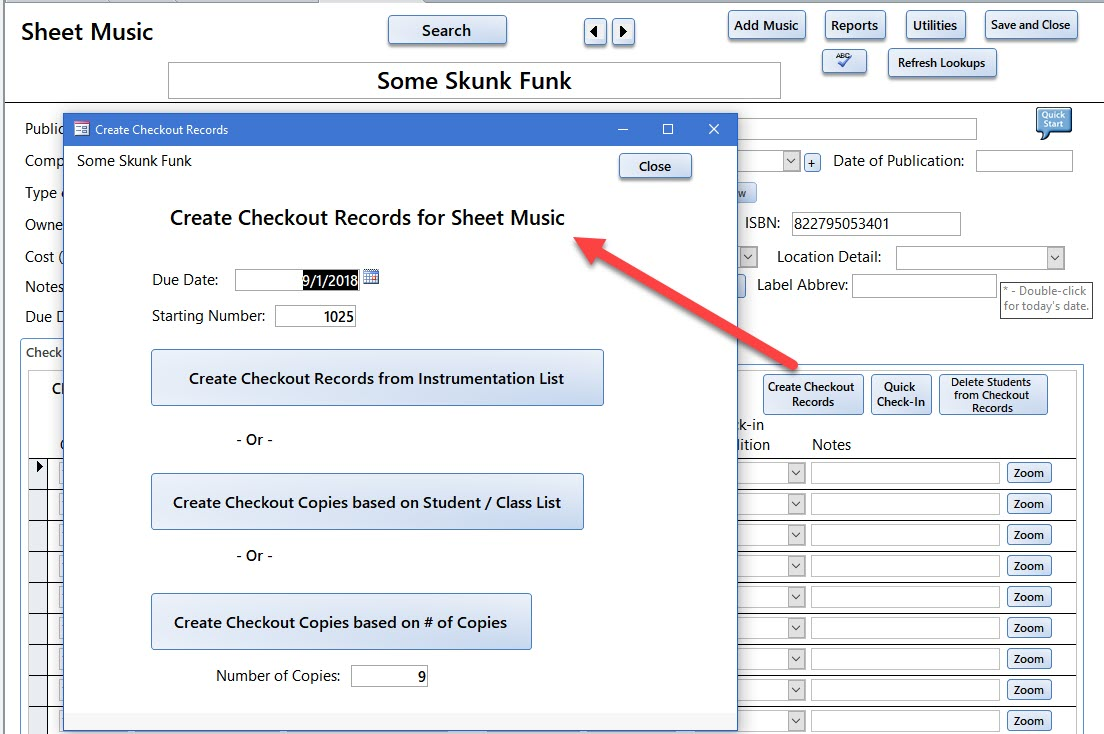Click Create Checkout Copies based on Student / Class List
This screenshot has height=734, width=1104.
point(367,502)
